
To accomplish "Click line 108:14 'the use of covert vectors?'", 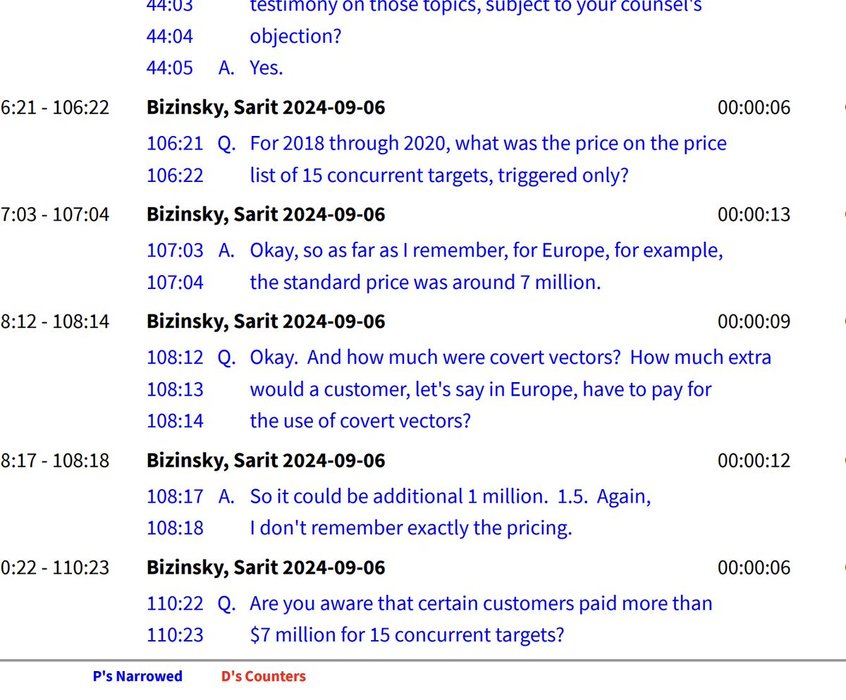I will tap(309, 421).
